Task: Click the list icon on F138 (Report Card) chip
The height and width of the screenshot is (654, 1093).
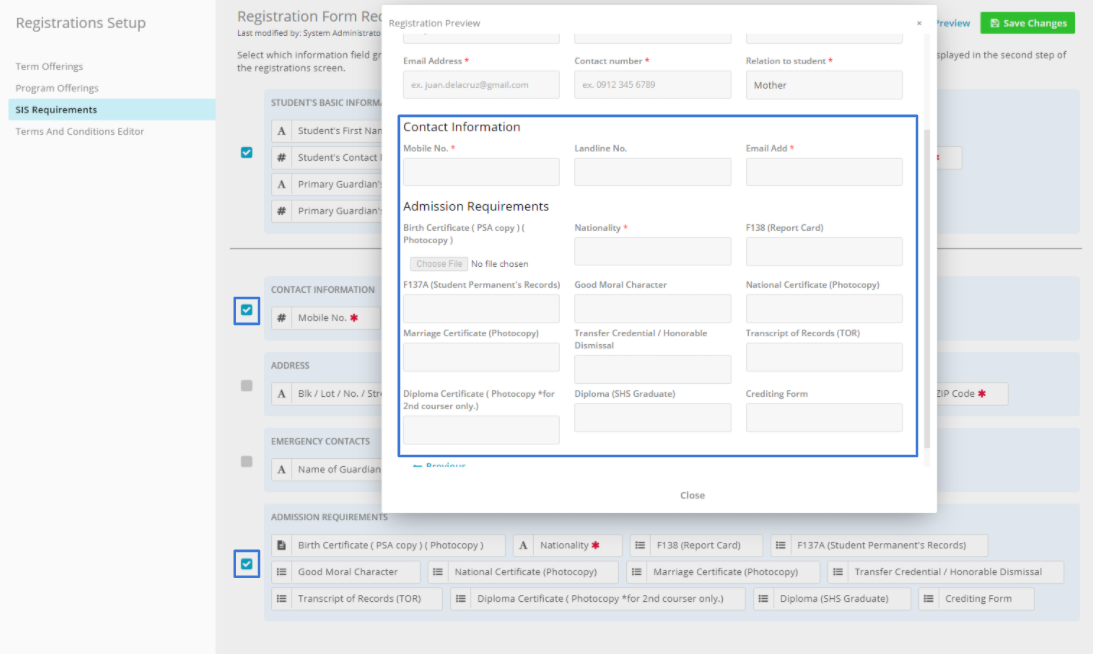Action: (x=640, y=545)
